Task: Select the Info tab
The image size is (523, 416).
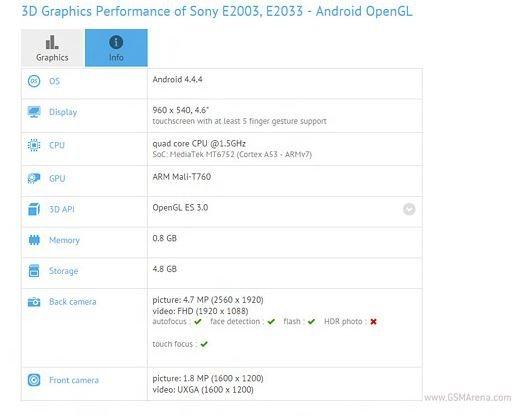Action: [x=116, y=48]
